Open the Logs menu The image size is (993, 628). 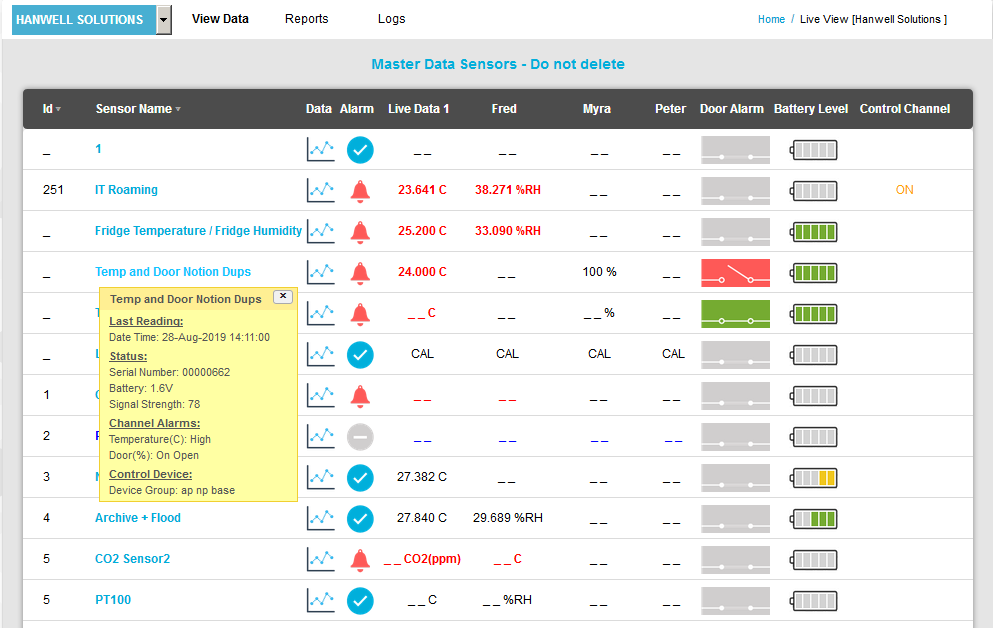pos(391,19)
